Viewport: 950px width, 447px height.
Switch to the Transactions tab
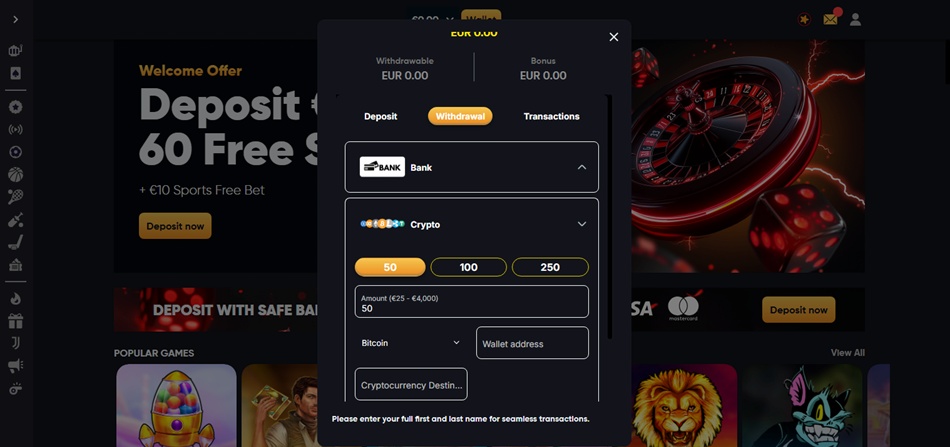[x=551, y=116]
